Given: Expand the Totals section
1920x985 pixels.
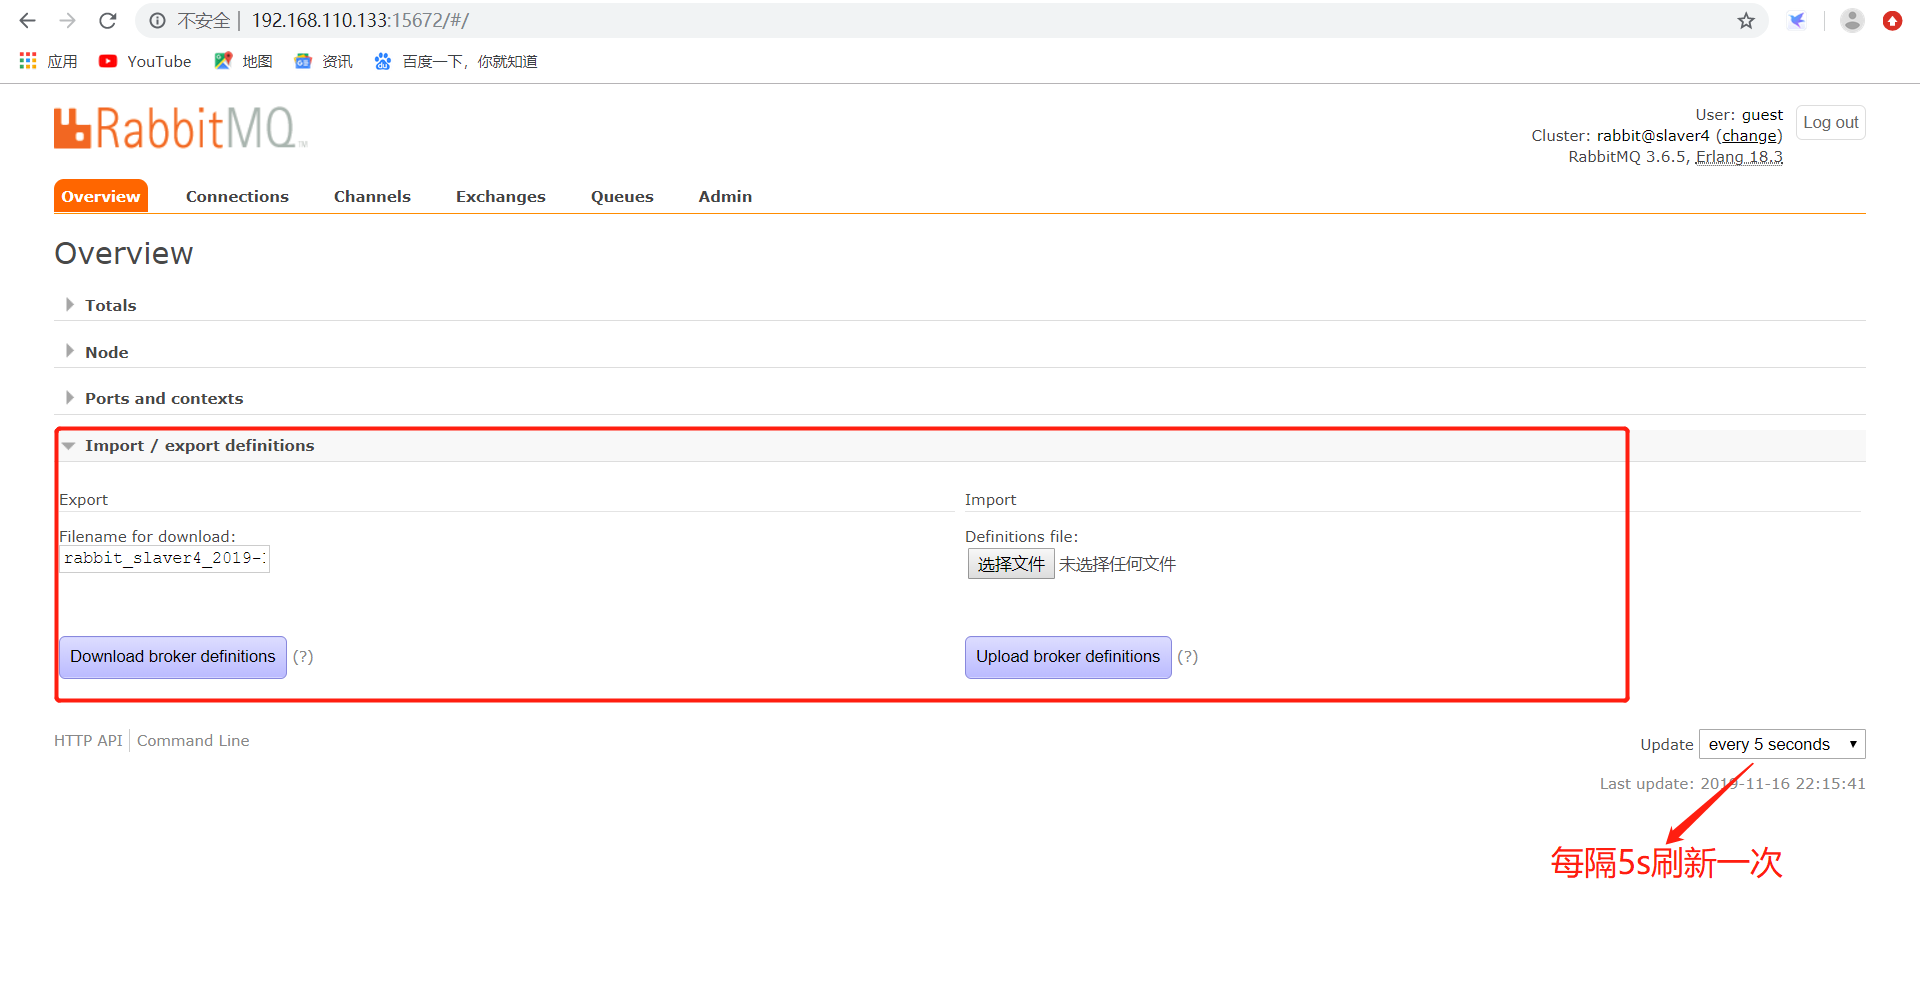Looking at the screenshot, I should (110, 305).
